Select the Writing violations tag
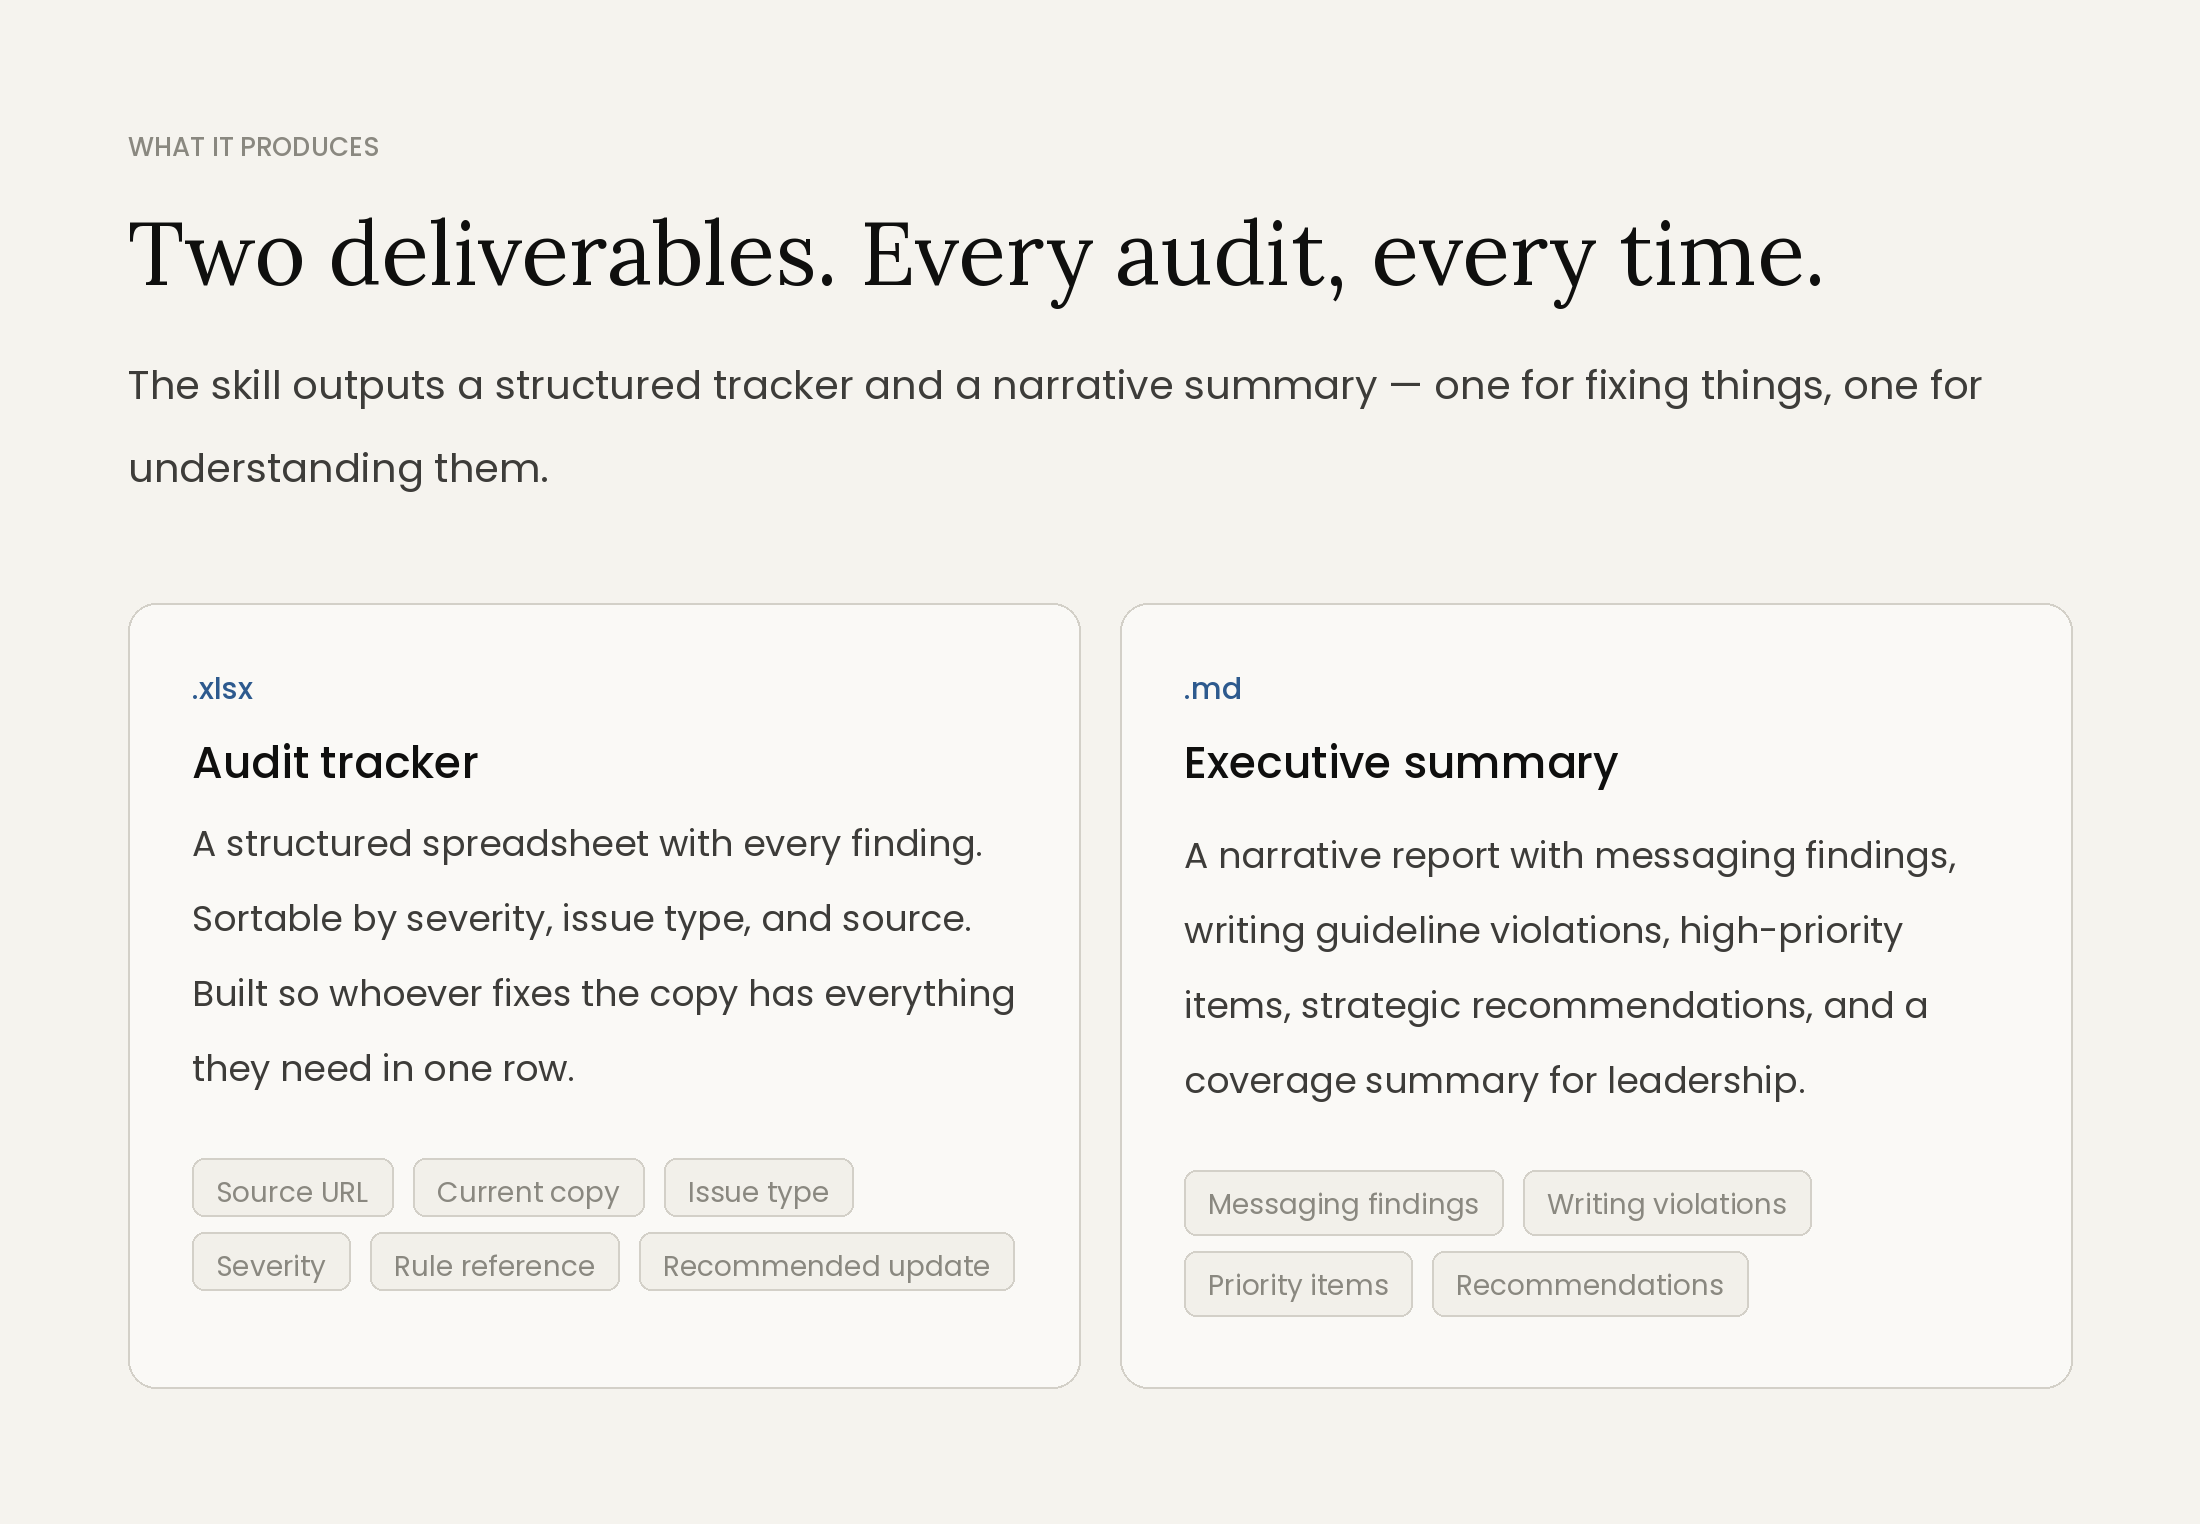The image size is (2200, 1524). (1666, 1204)
